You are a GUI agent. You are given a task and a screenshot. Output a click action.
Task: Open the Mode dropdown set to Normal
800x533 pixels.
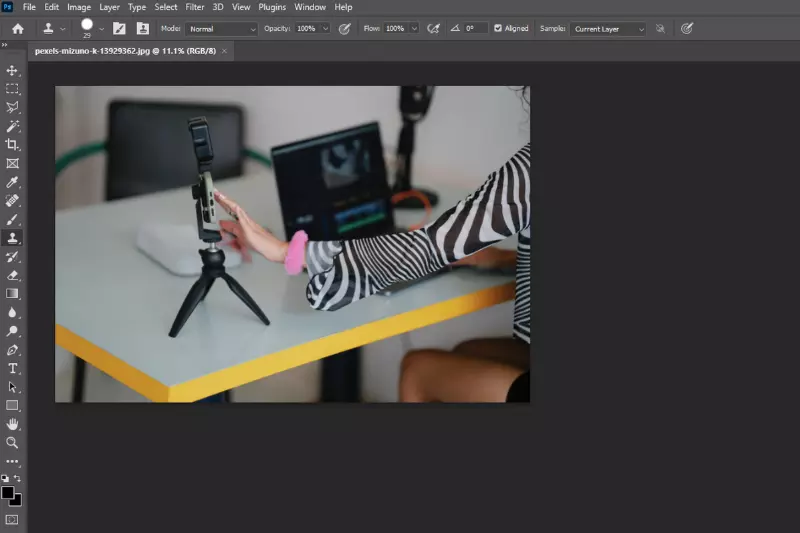click(221, 29)
